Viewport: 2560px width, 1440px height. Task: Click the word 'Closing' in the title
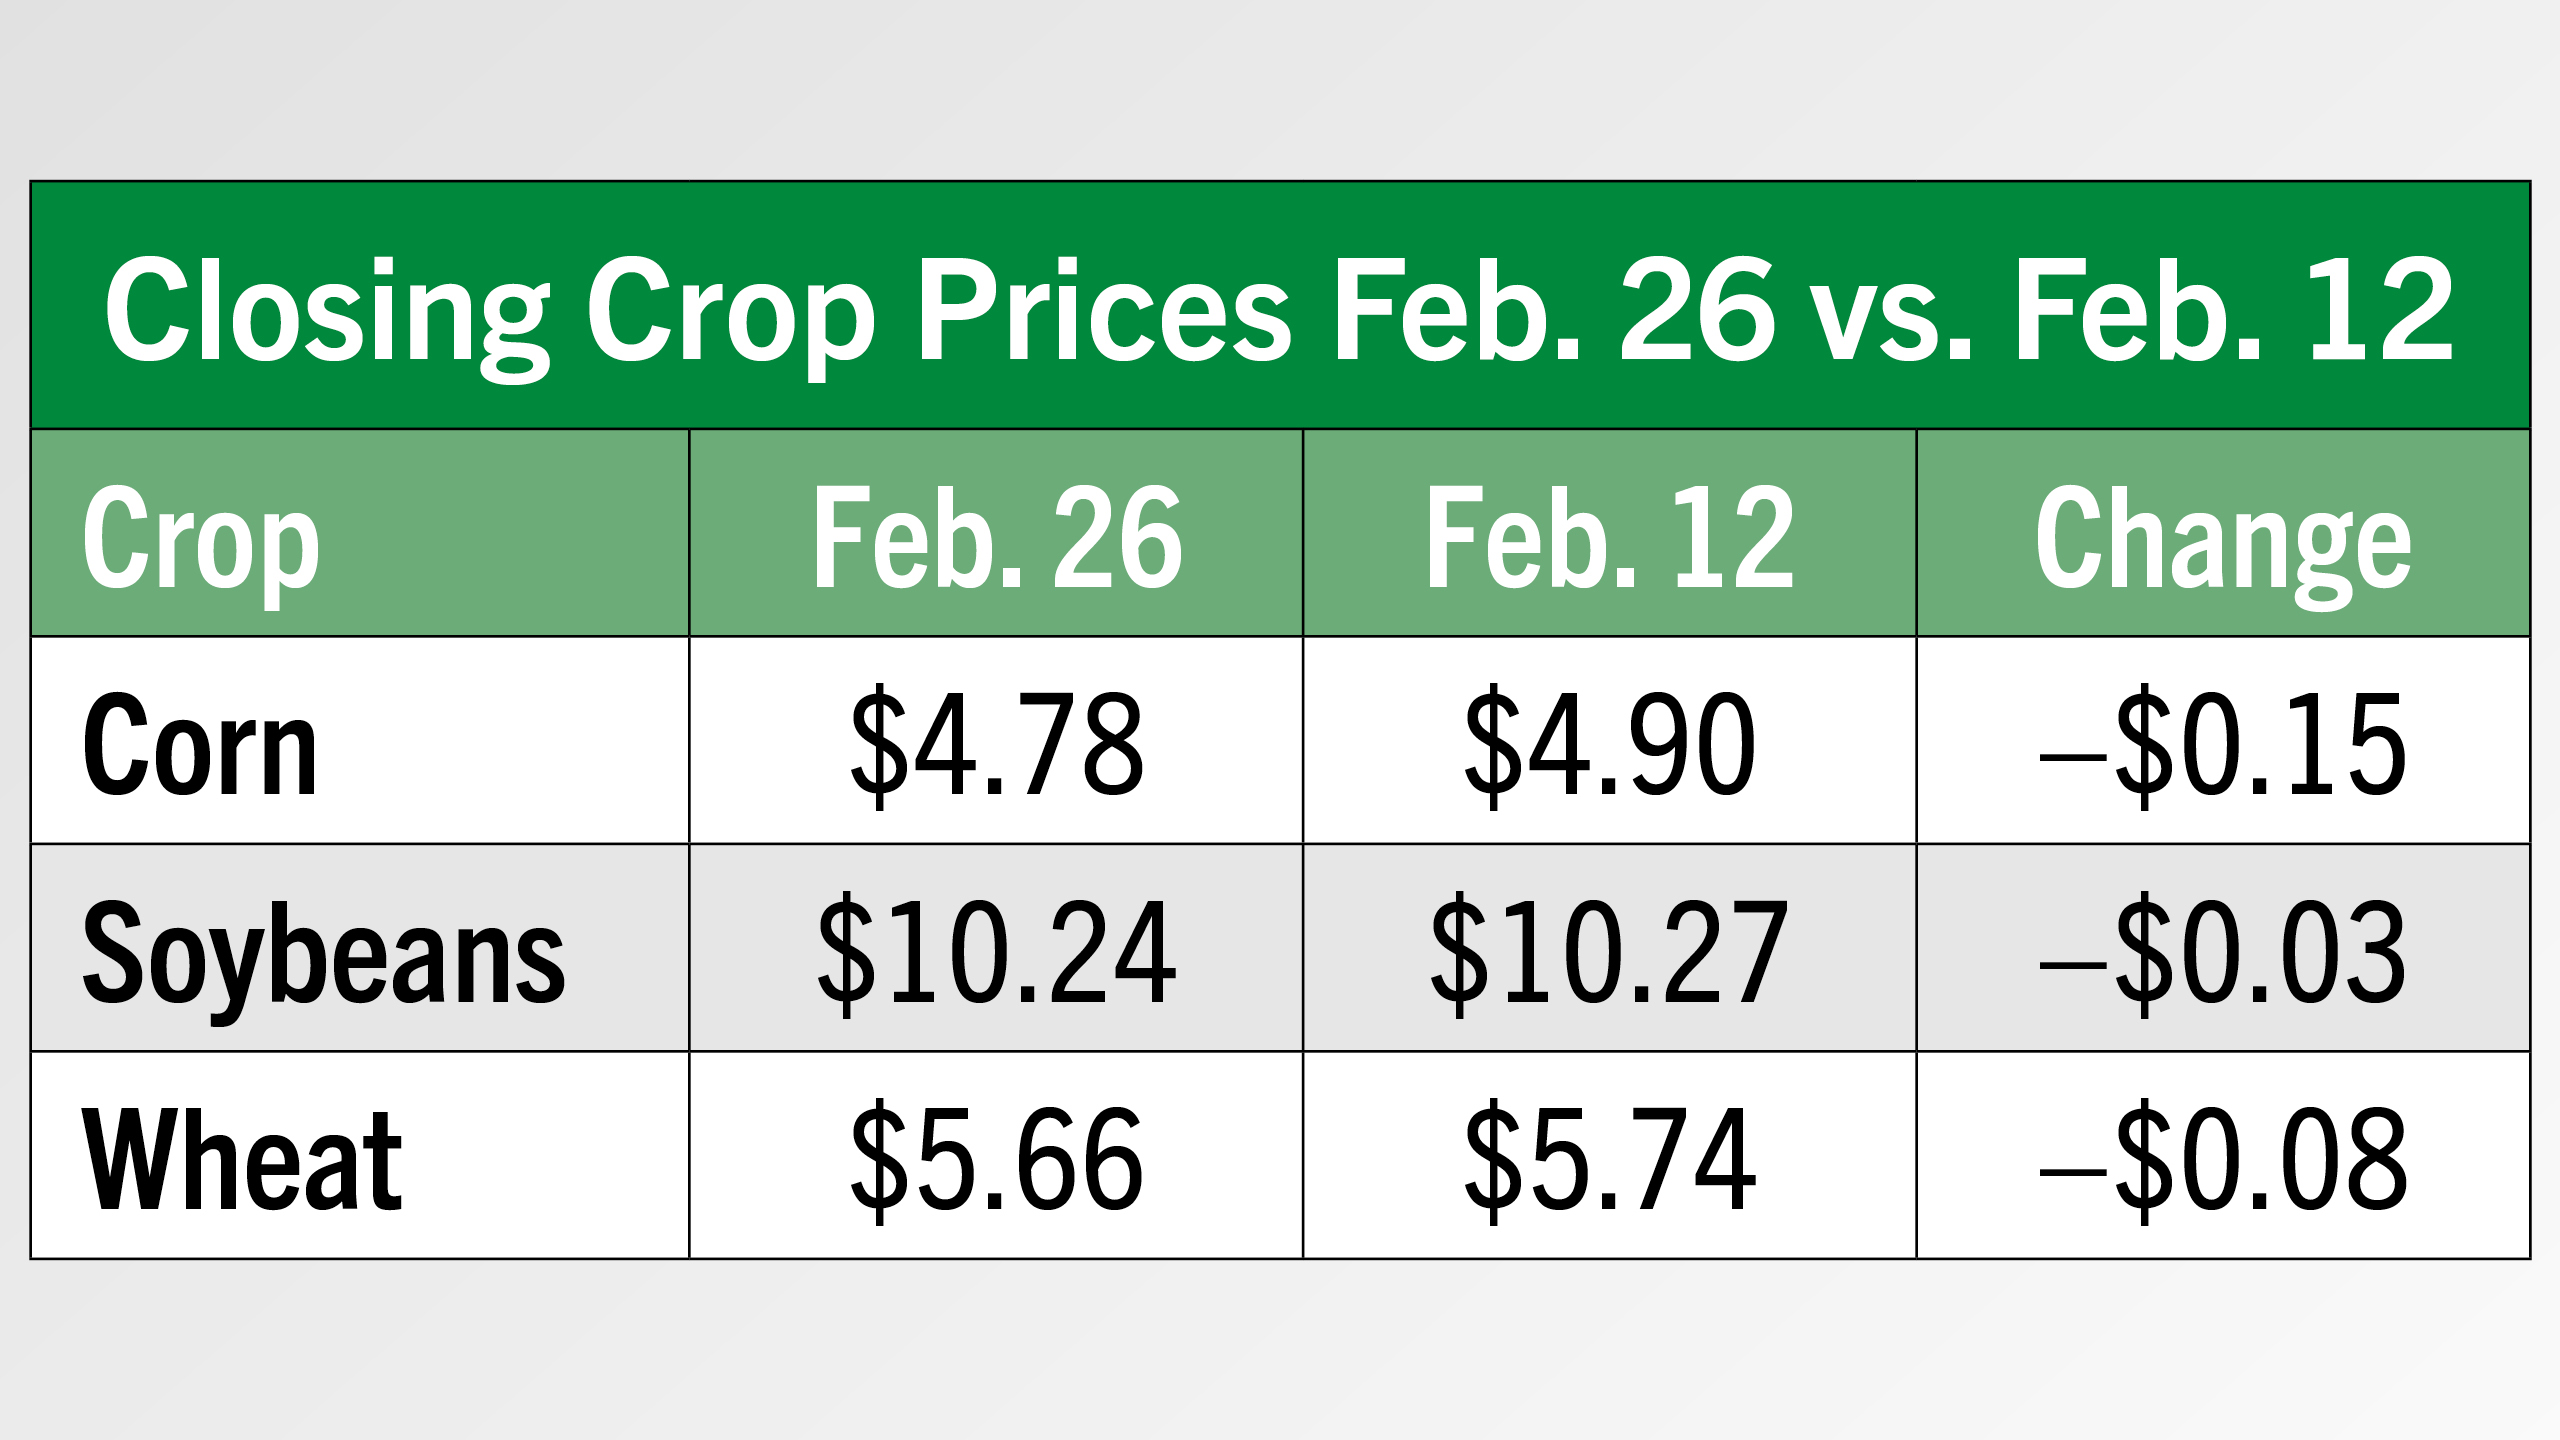326,310
